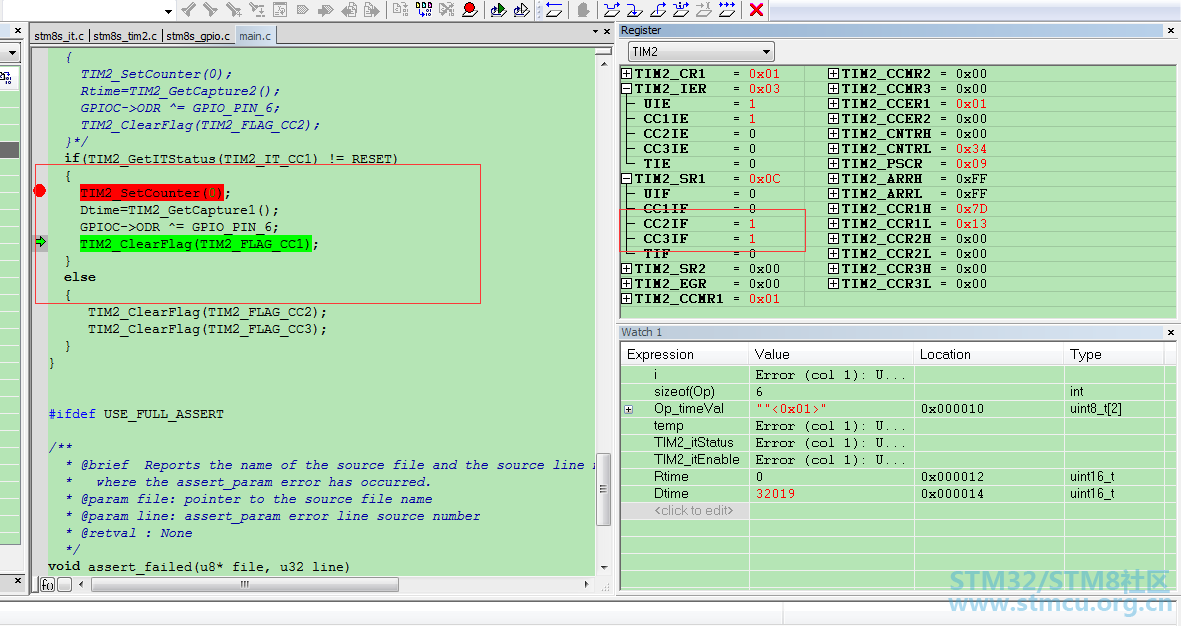Click the Value column header in Watch 1
This screenshot has height=626, width=1181.
point(832,354)
